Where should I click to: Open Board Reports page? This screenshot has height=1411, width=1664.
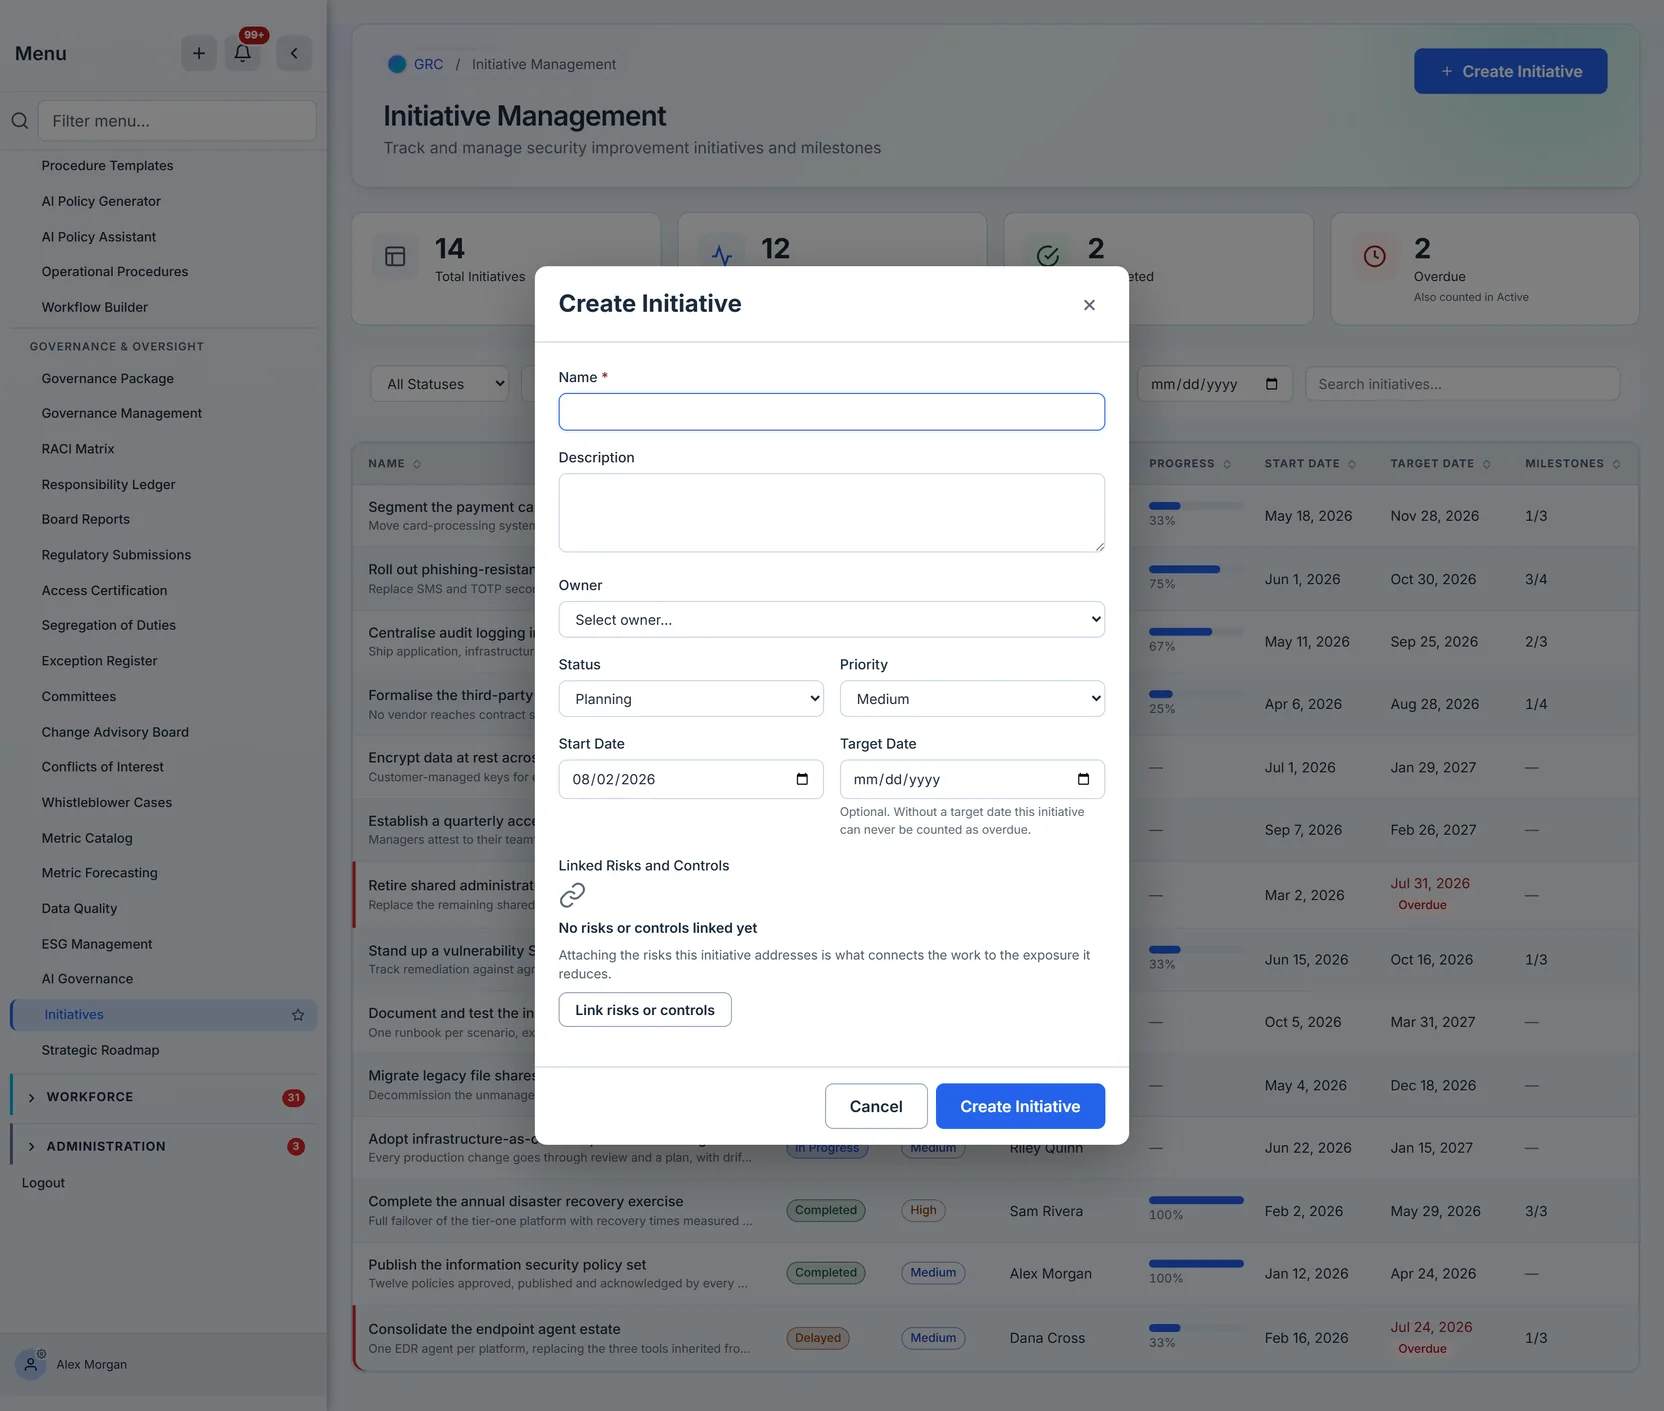pos(86,519)
